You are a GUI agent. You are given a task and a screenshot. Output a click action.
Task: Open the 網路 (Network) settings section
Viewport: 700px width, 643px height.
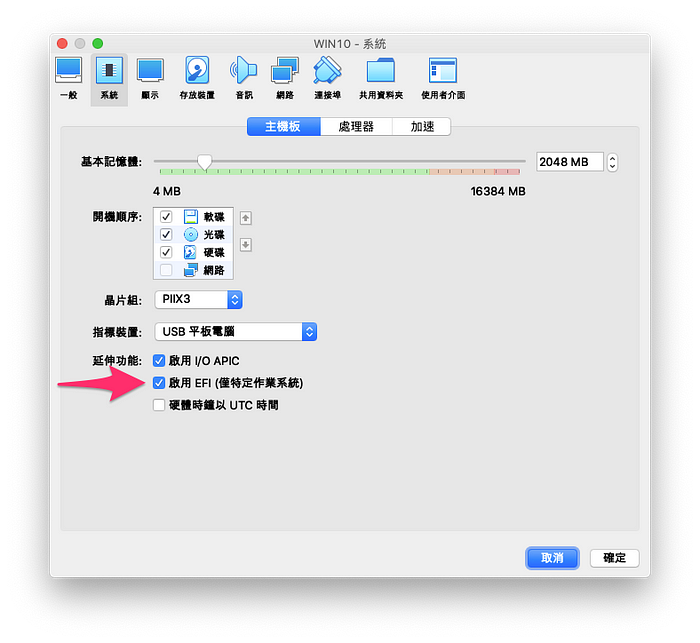click(285, 78)
